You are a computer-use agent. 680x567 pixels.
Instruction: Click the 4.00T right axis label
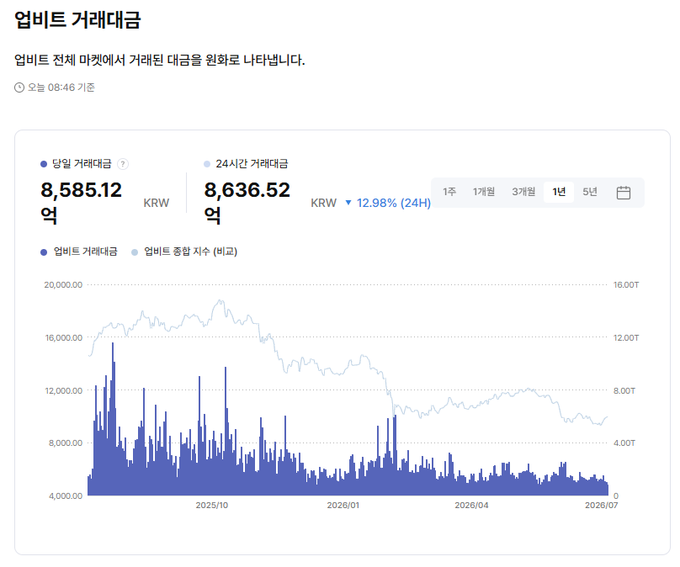[x=624, y=443]
